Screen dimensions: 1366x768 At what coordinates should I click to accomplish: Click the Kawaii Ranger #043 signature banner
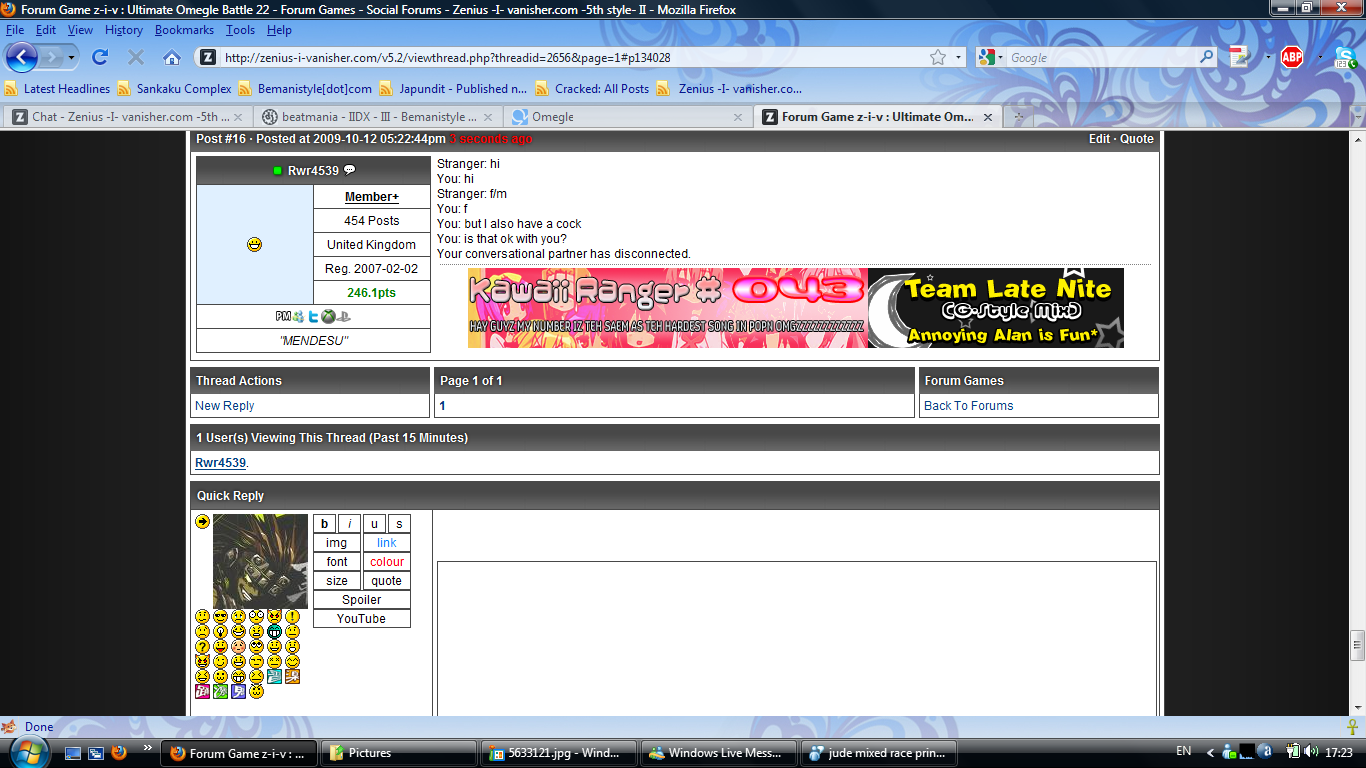point(668,308)
